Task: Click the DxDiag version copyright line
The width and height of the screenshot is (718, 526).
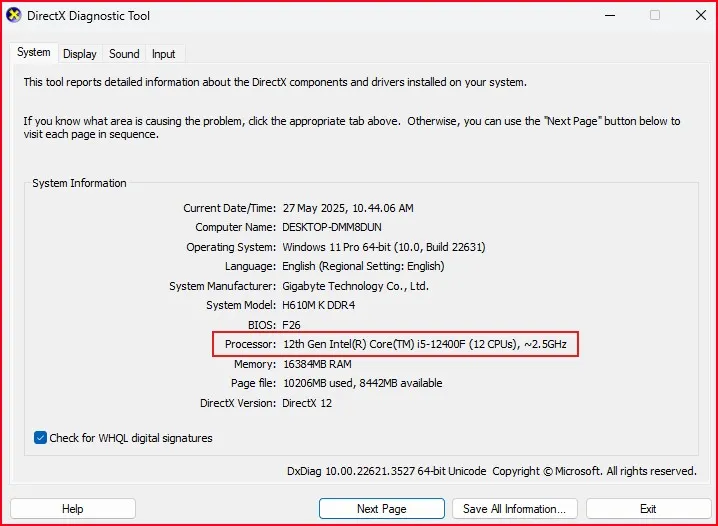Action: (x=491, y=471)
